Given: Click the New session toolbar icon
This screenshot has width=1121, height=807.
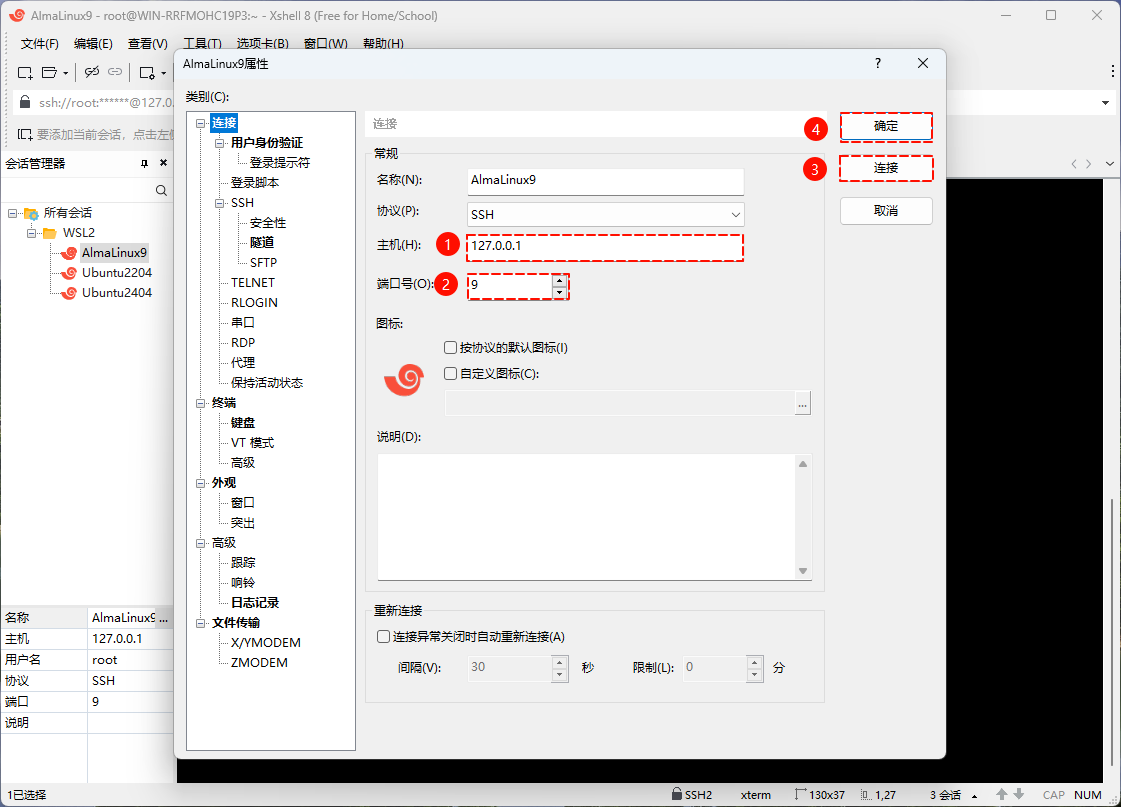Looking at the screenshot, I should [24, 72].
